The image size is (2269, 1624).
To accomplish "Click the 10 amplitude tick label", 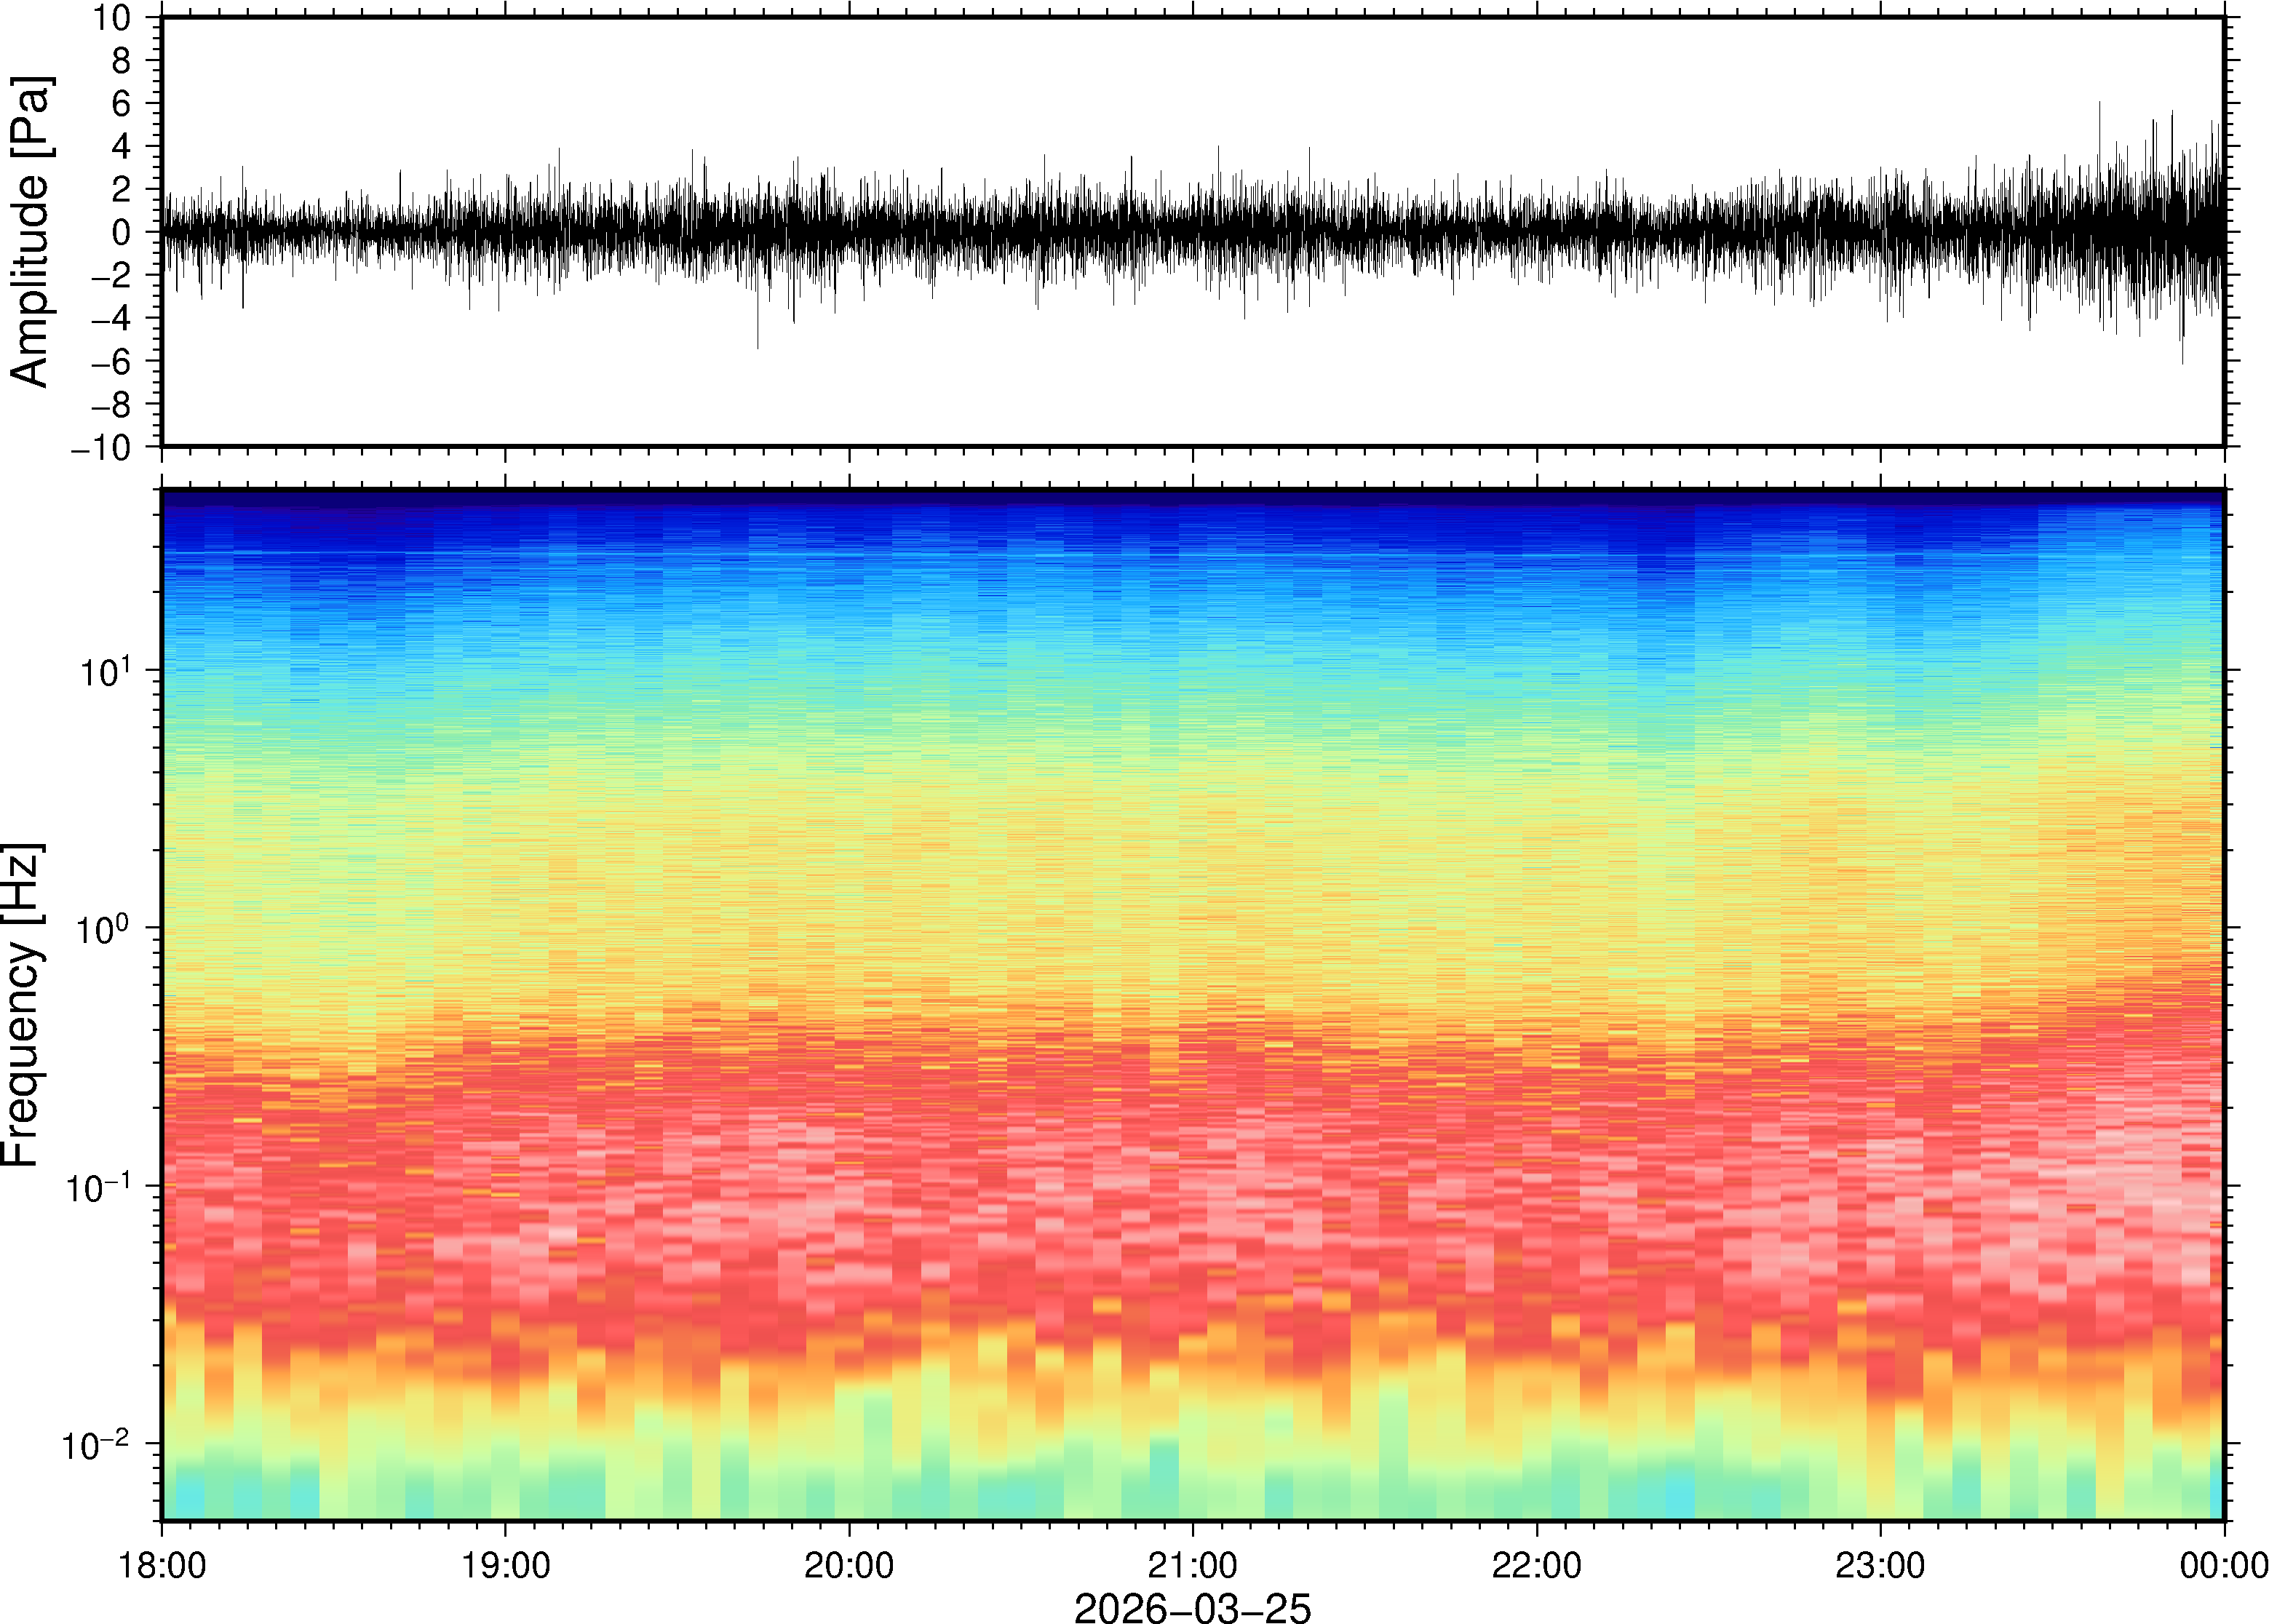I will [111, 18].
